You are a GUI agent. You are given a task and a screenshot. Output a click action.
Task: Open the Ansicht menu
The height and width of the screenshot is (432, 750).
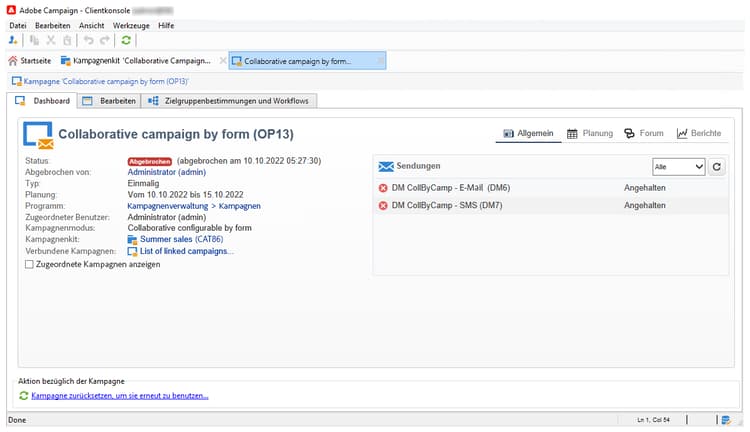(x=91, y=25)
